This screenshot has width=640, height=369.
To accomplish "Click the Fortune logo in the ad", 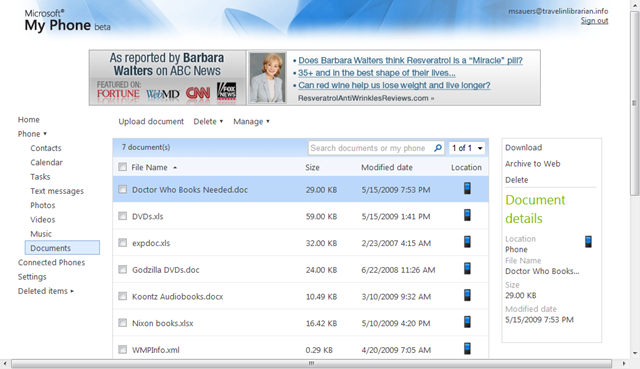I will (x=118, y=94).
